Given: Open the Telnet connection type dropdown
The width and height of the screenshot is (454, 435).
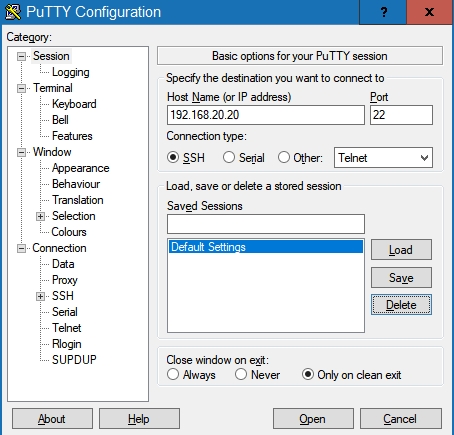Looking at the screenshot, I should 383,158.
